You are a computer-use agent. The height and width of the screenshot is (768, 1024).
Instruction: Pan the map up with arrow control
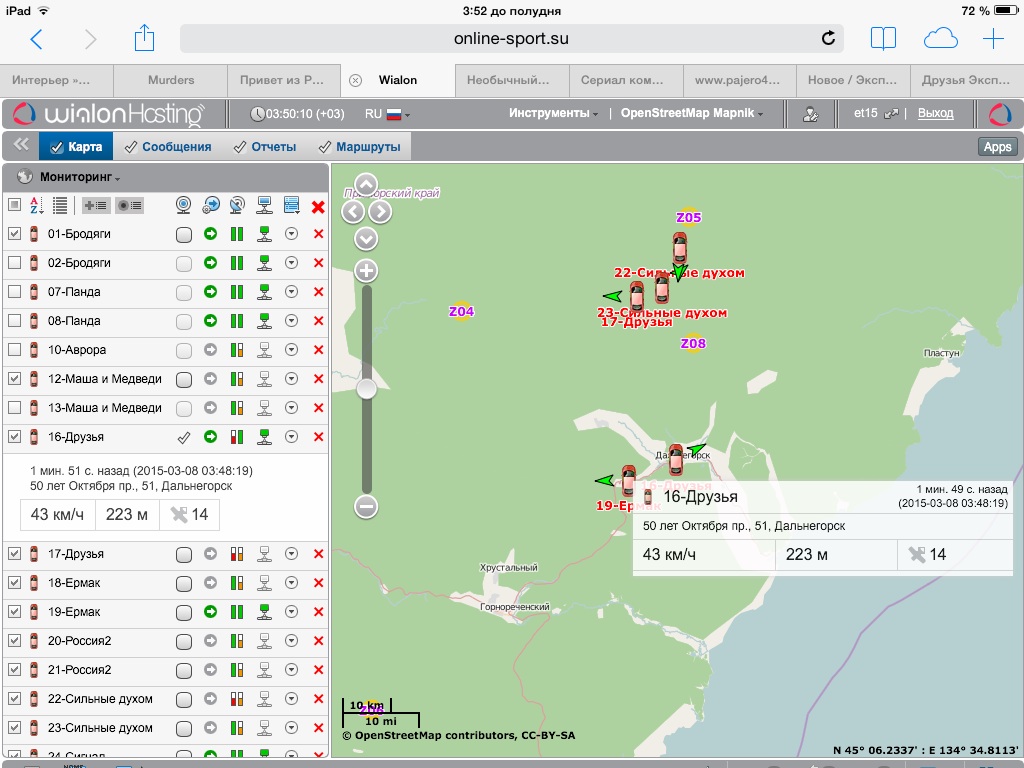point(366,186)
